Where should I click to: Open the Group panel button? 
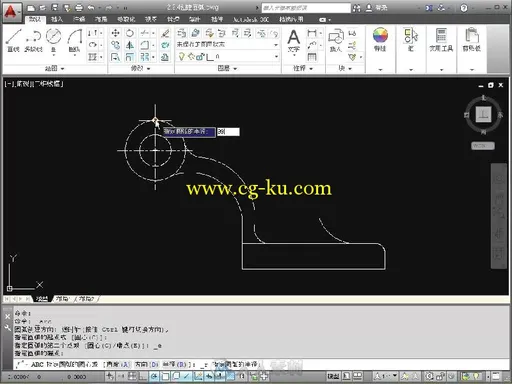tap(411, 39)
